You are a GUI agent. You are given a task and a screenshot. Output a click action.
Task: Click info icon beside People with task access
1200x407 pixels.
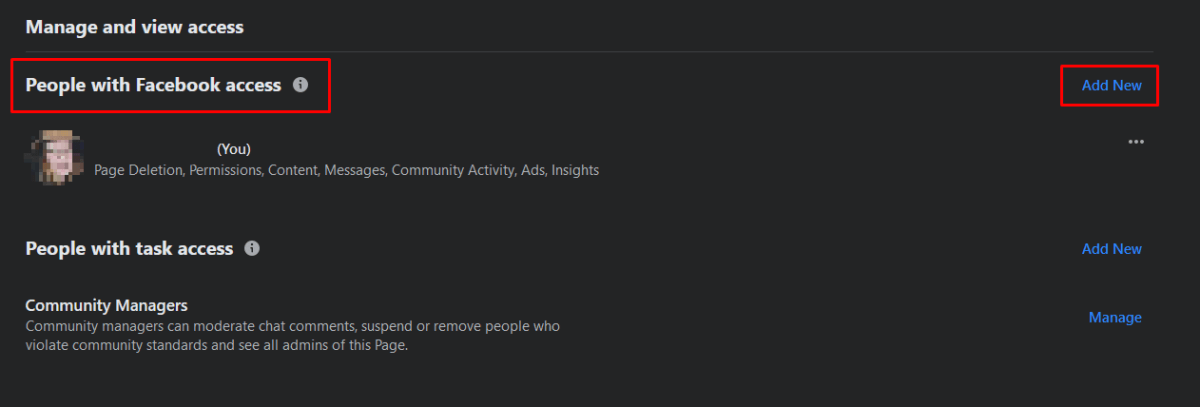pos(252,248)
